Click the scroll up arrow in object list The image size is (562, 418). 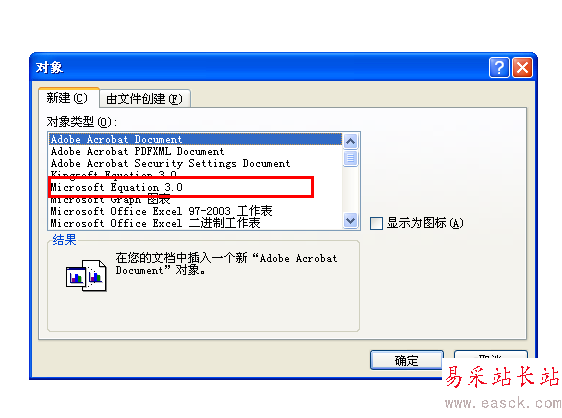click(x=350, y=142)
